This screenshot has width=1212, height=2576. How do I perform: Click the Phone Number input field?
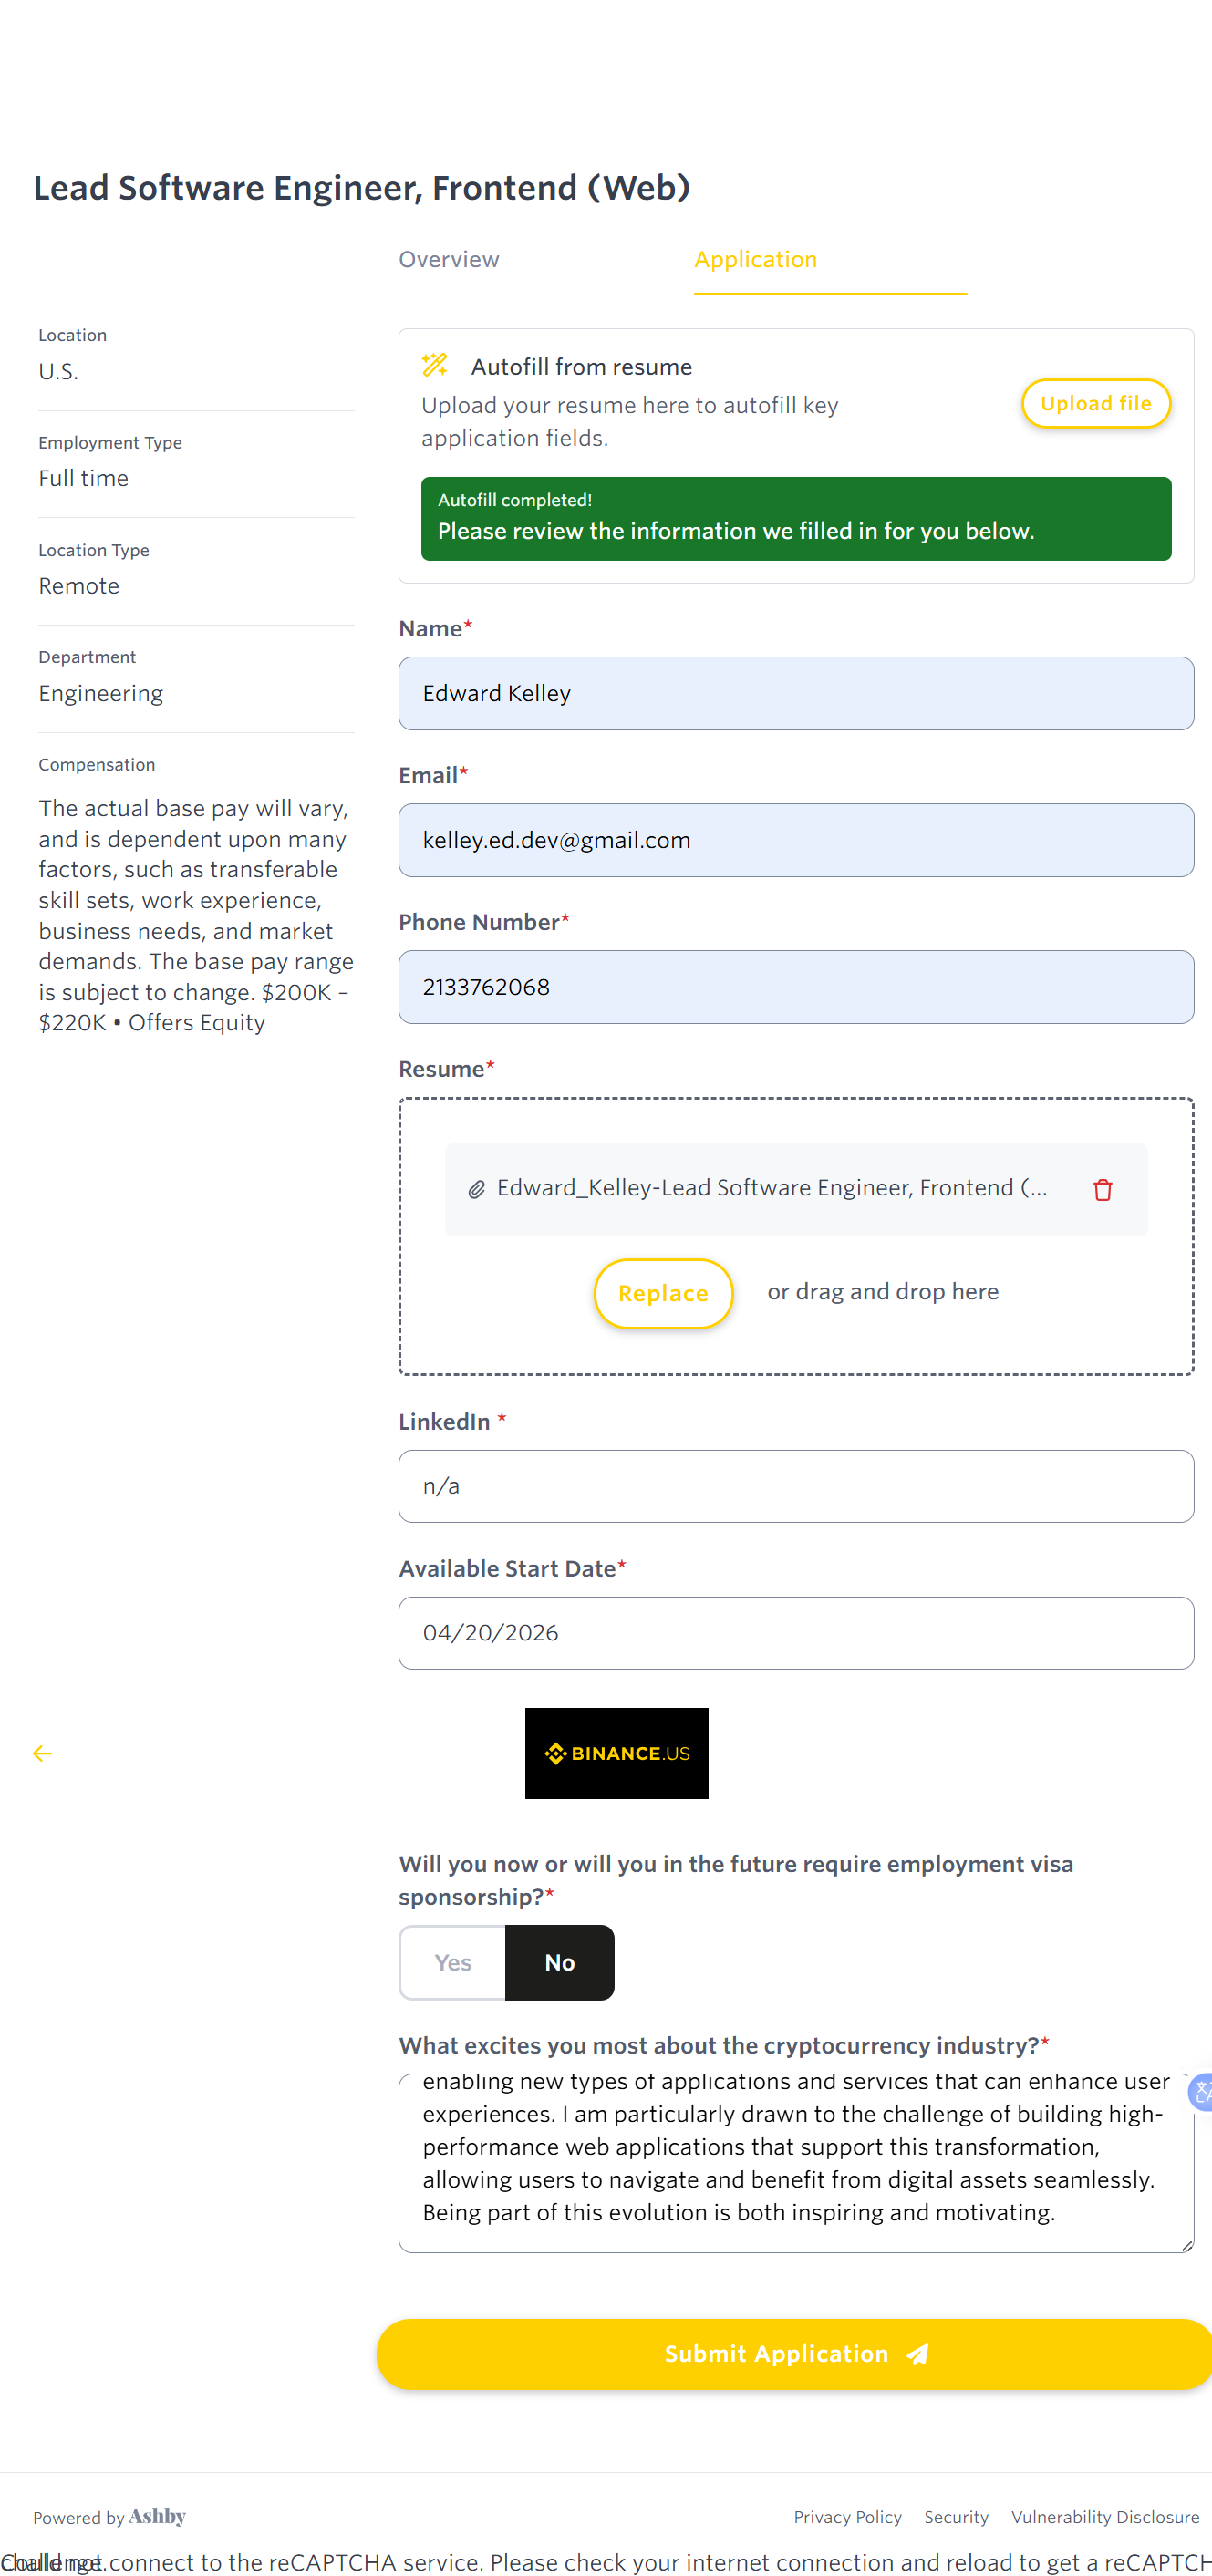[x=795, y=987]
